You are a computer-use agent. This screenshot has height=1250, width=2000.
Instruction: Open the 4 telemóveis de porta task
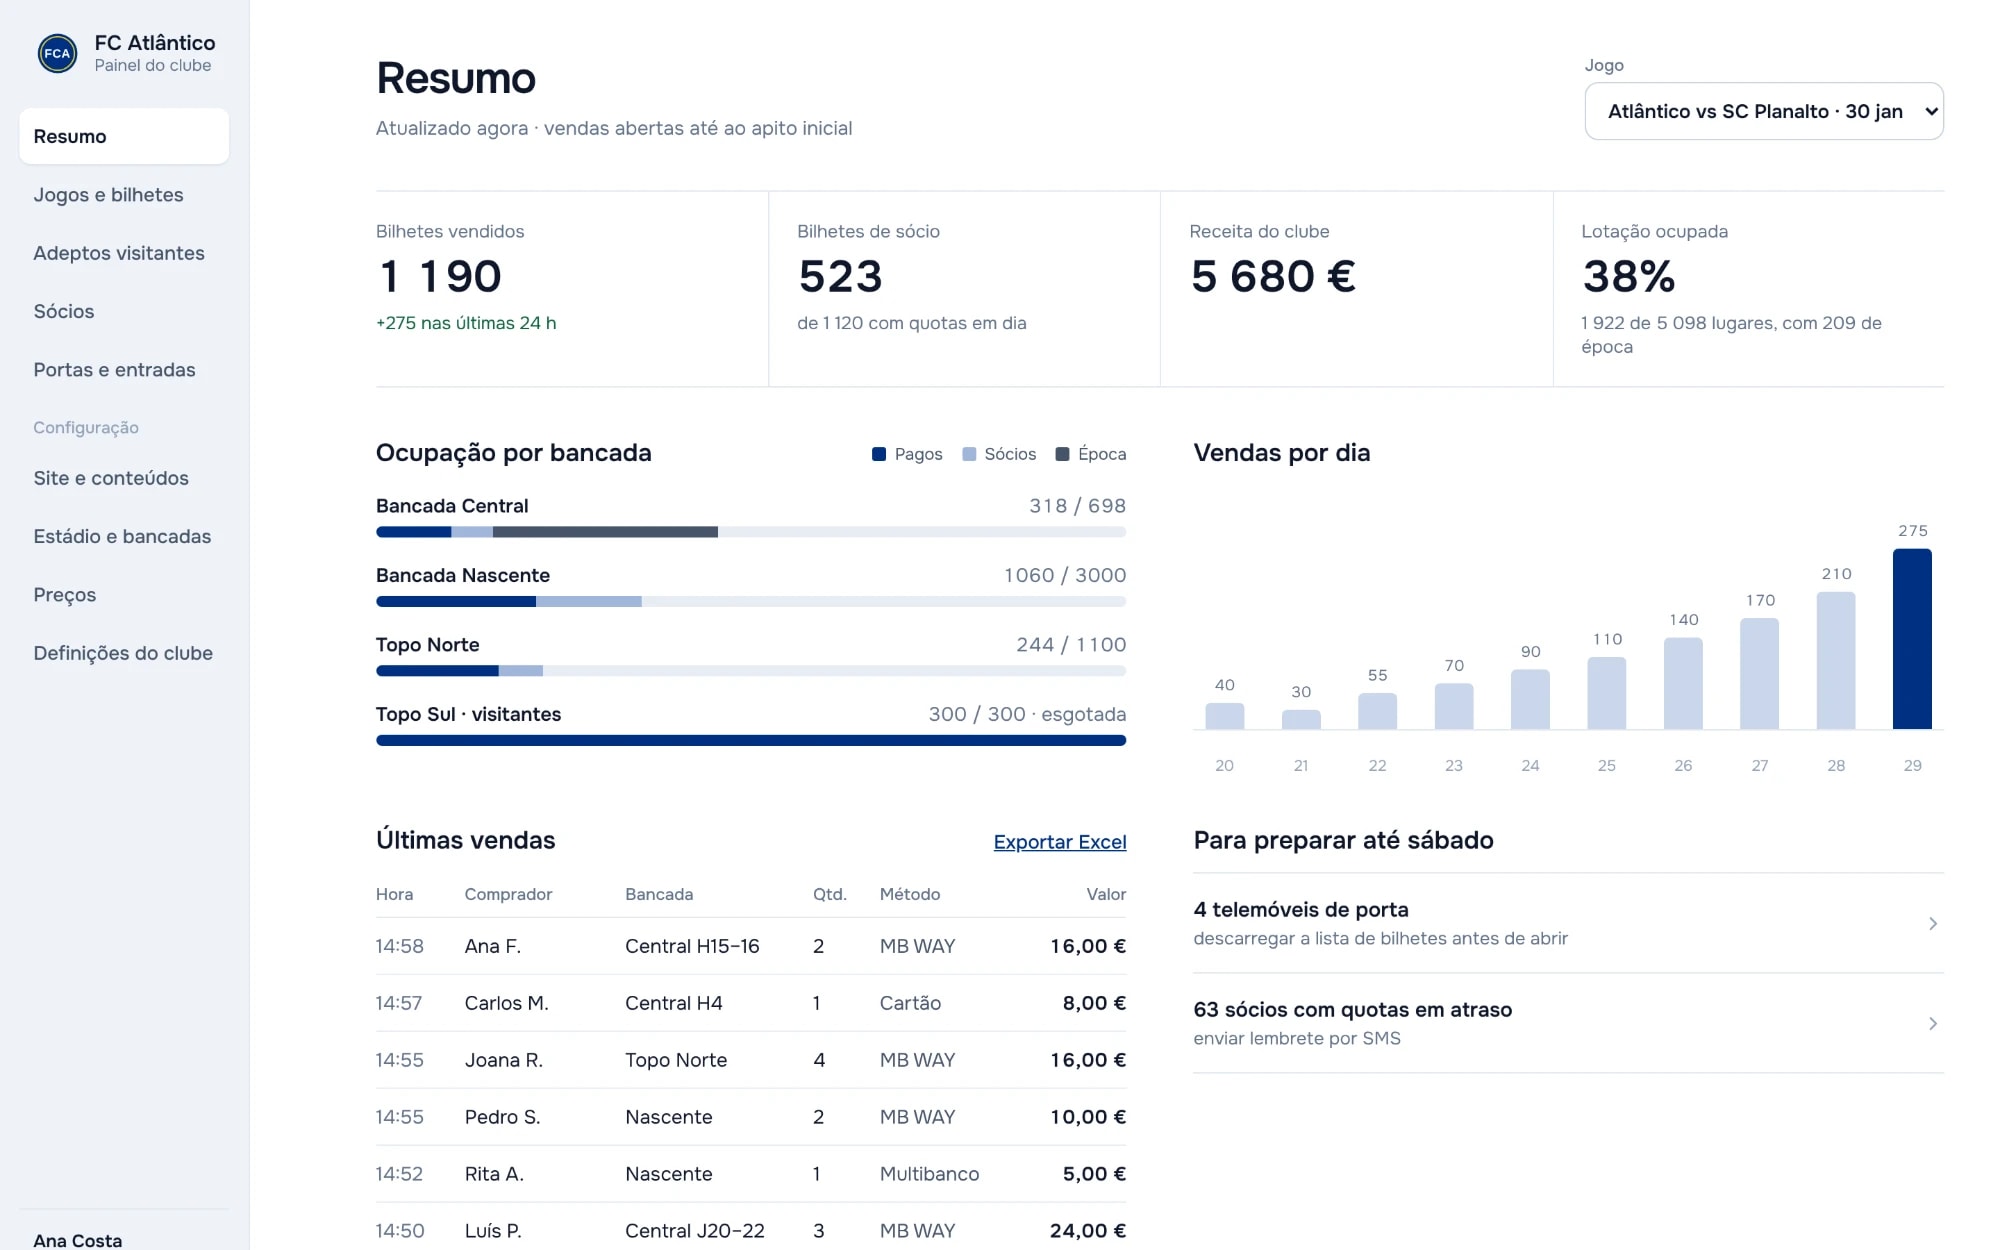[1568, 923]
